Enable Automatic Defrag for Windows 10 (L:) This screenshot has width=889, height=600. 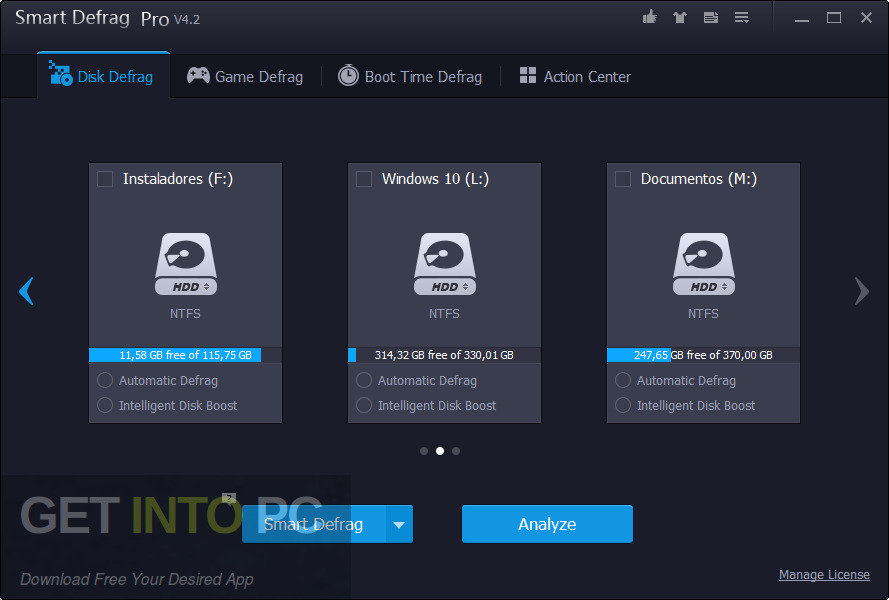pyautogui.click(x=364, y=380)
